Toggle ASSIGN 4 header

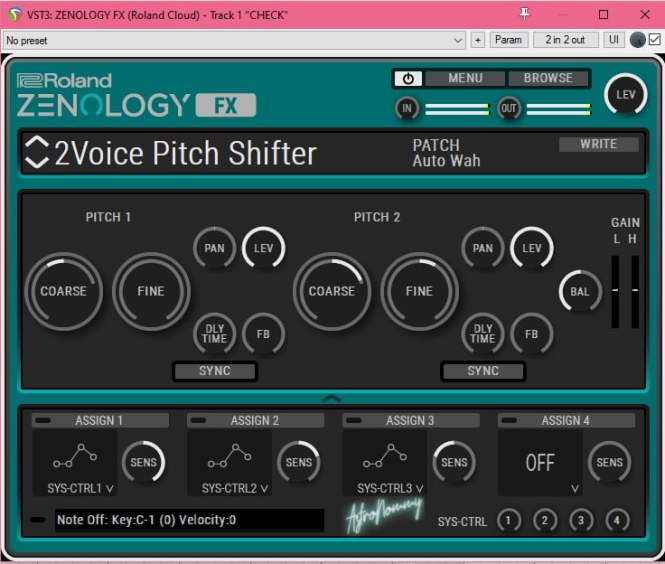click(x=566, y=420)
